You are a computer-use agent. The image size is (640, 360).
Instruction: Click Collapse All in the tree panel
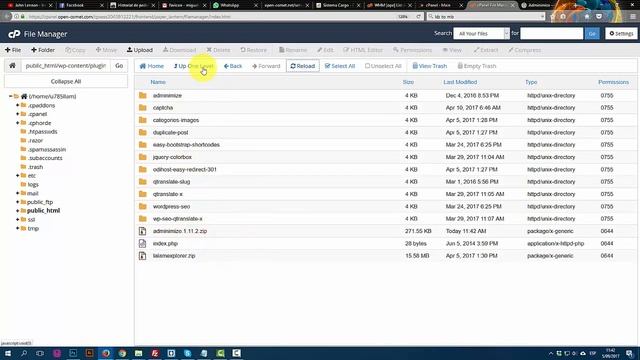pos(66,81)
